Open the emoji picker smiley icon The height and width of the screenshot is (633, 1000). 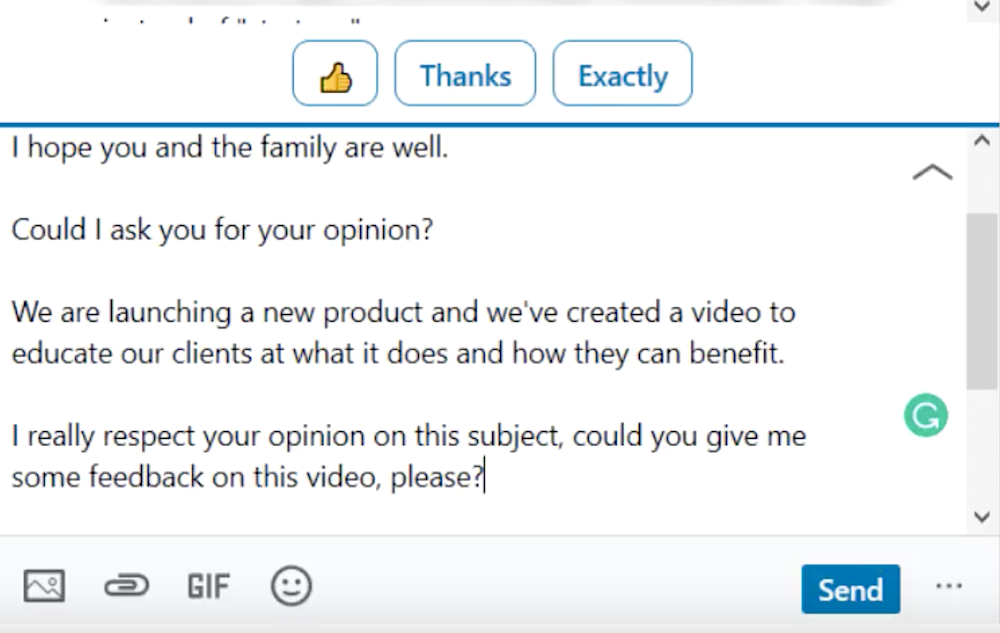291,586
